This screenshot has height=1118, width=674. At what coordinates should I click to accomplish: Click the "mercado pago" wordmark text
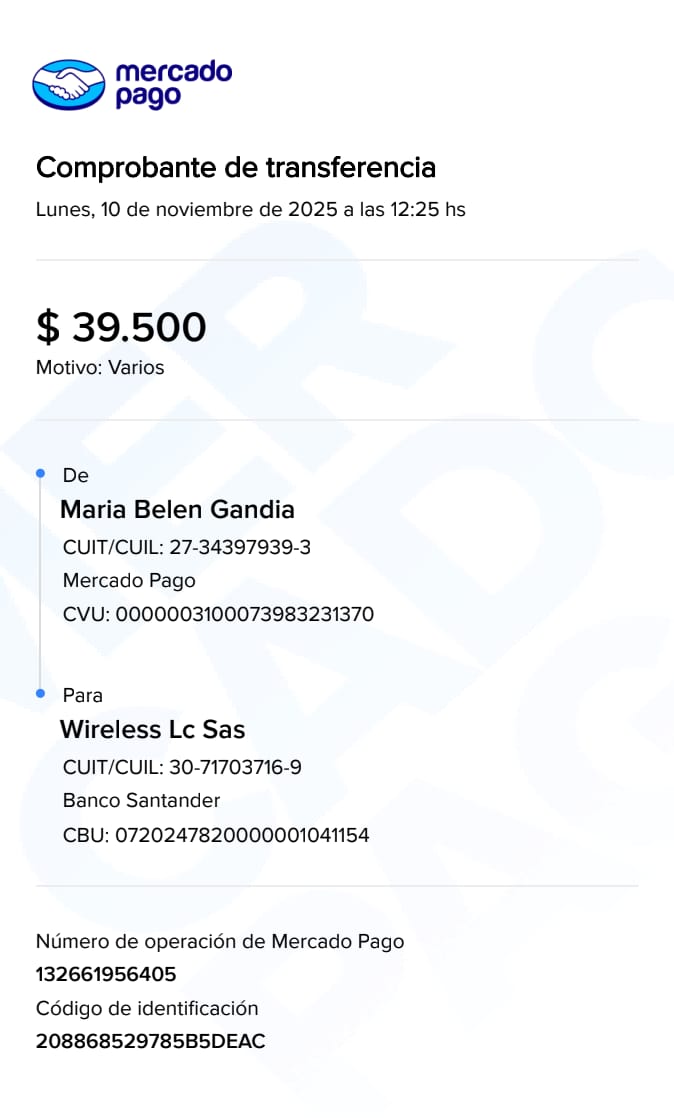[x=173, y=84]
